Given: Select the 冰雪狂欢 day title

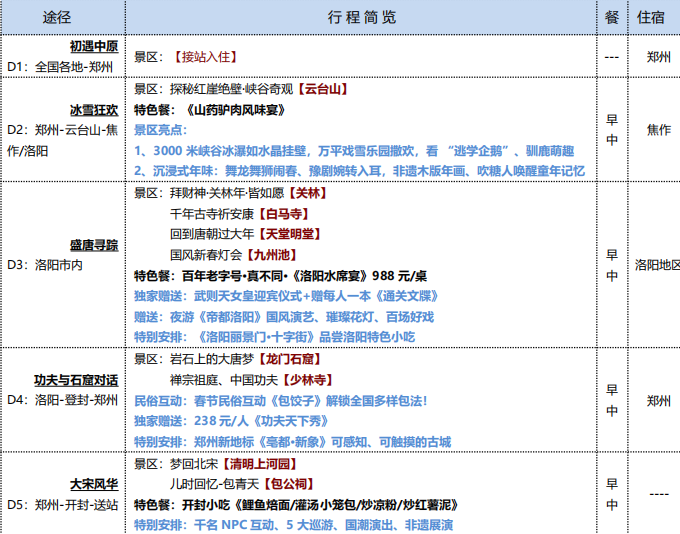Looking at the screenshot, I should pyautogui.click(x=94, y=110).
